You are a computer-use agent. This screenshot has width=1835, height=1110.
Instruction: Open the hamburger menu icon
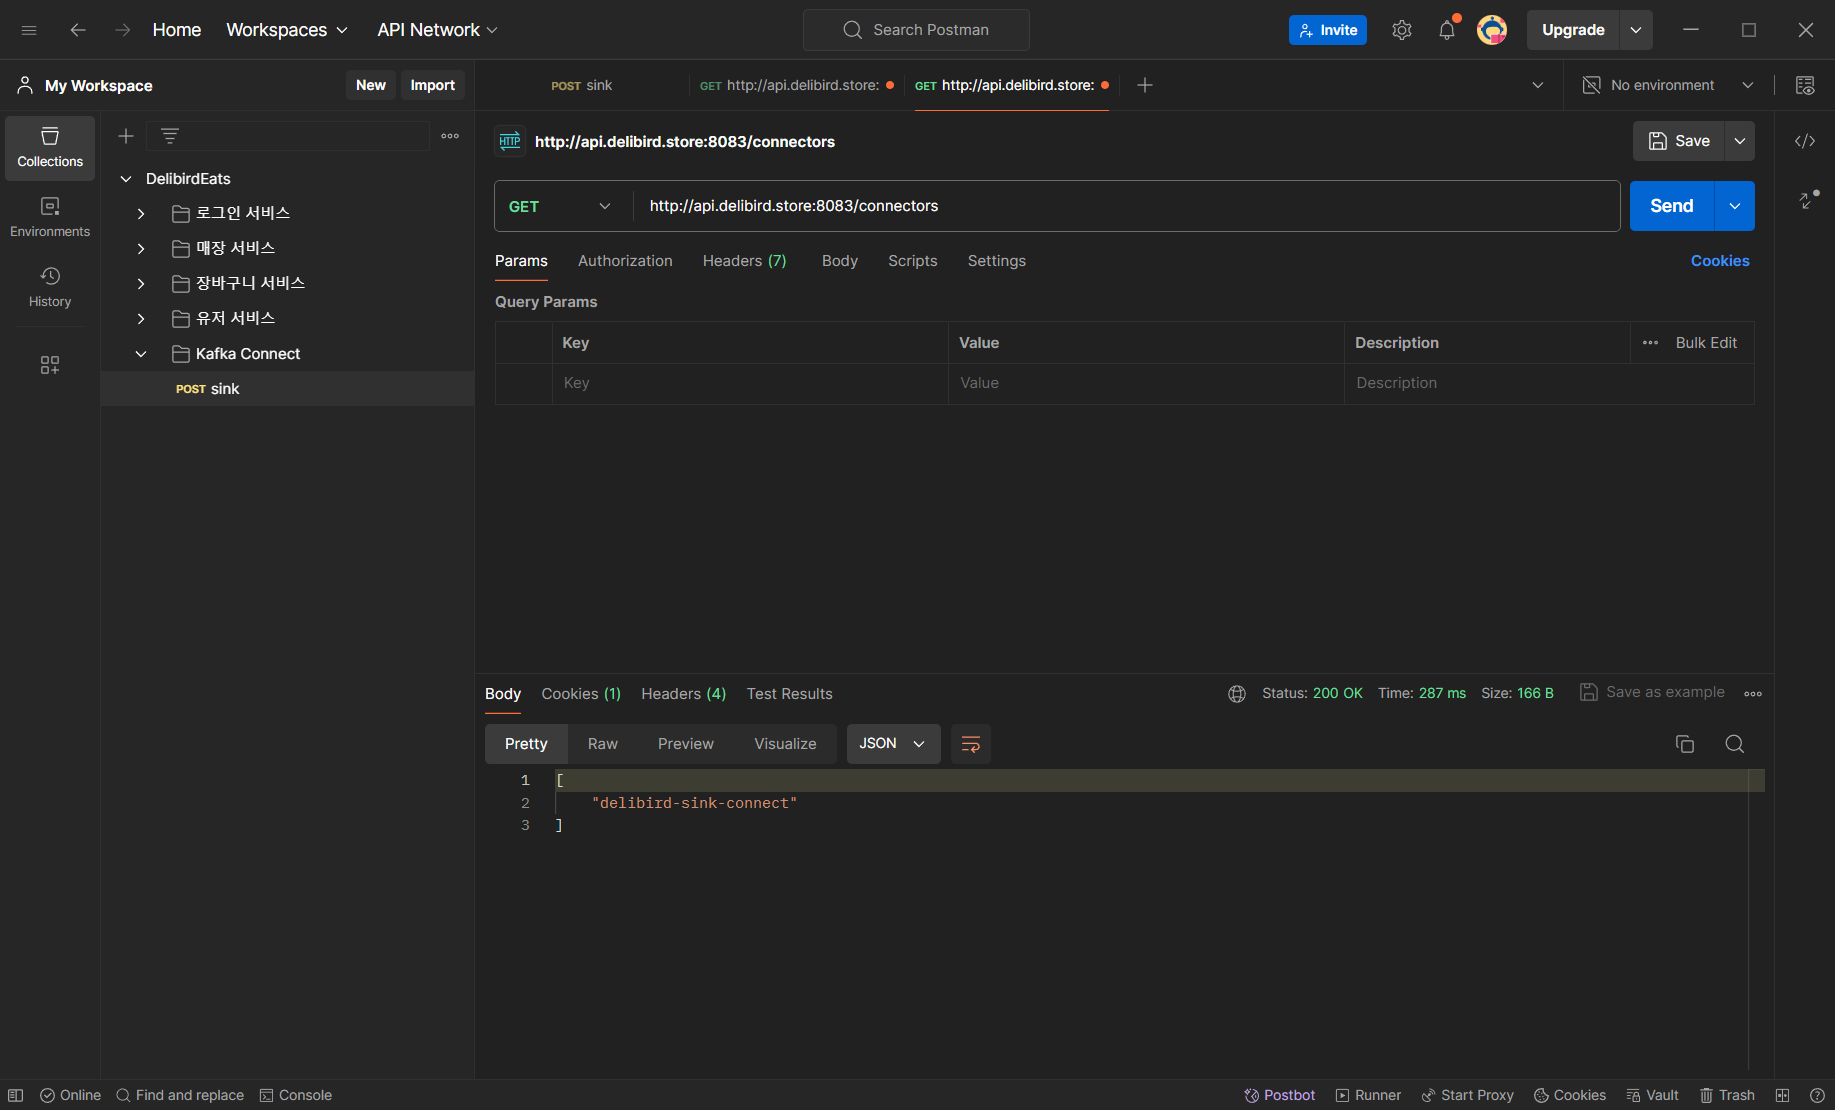29,30
